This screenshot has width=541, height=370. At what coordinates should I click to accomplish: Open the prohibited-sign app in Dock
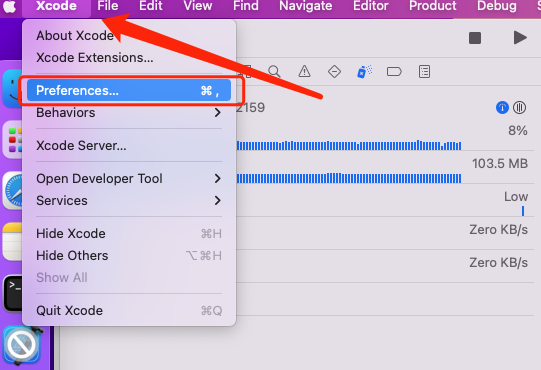22,344
